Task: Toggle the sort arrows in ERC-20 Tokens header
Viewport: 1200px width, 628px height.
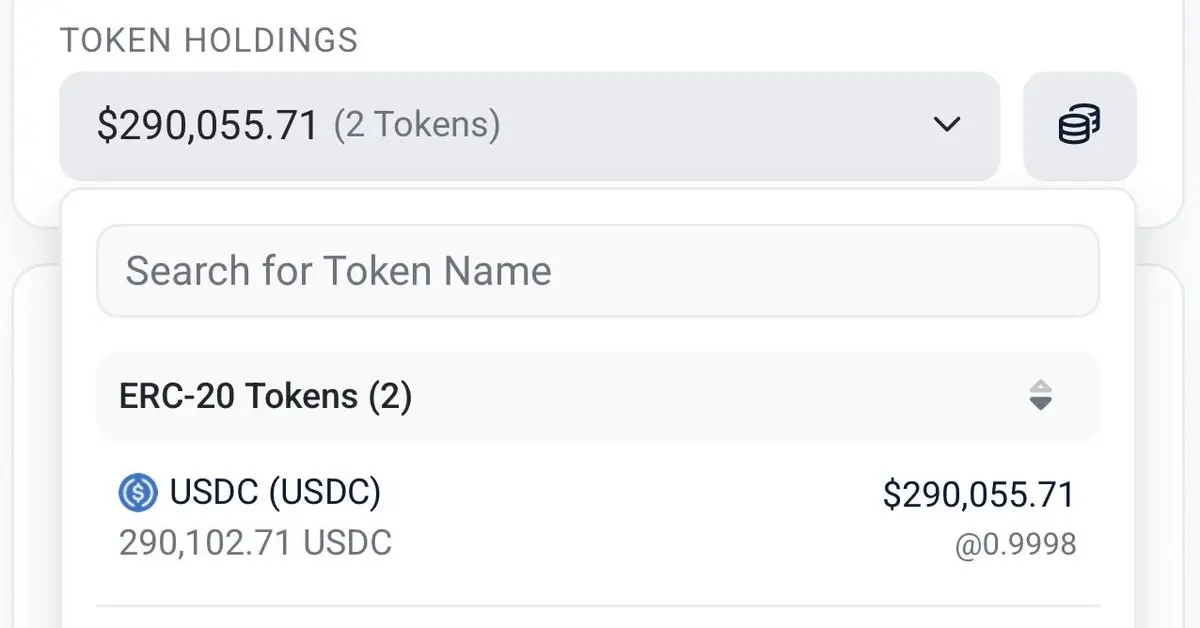Action: point(1041,396)
